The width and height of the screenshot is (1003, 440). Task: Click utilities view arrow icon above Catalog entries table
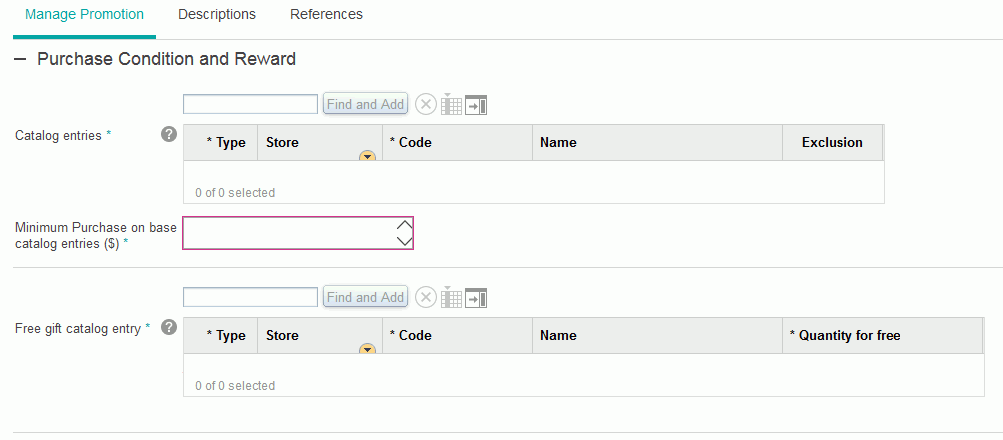(x=476, y=104)
